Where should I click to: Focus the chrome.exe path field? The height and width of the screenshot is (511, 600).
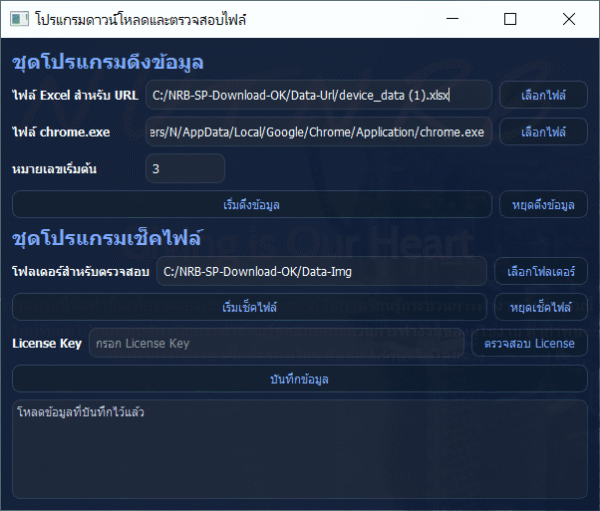pos(319,132)
